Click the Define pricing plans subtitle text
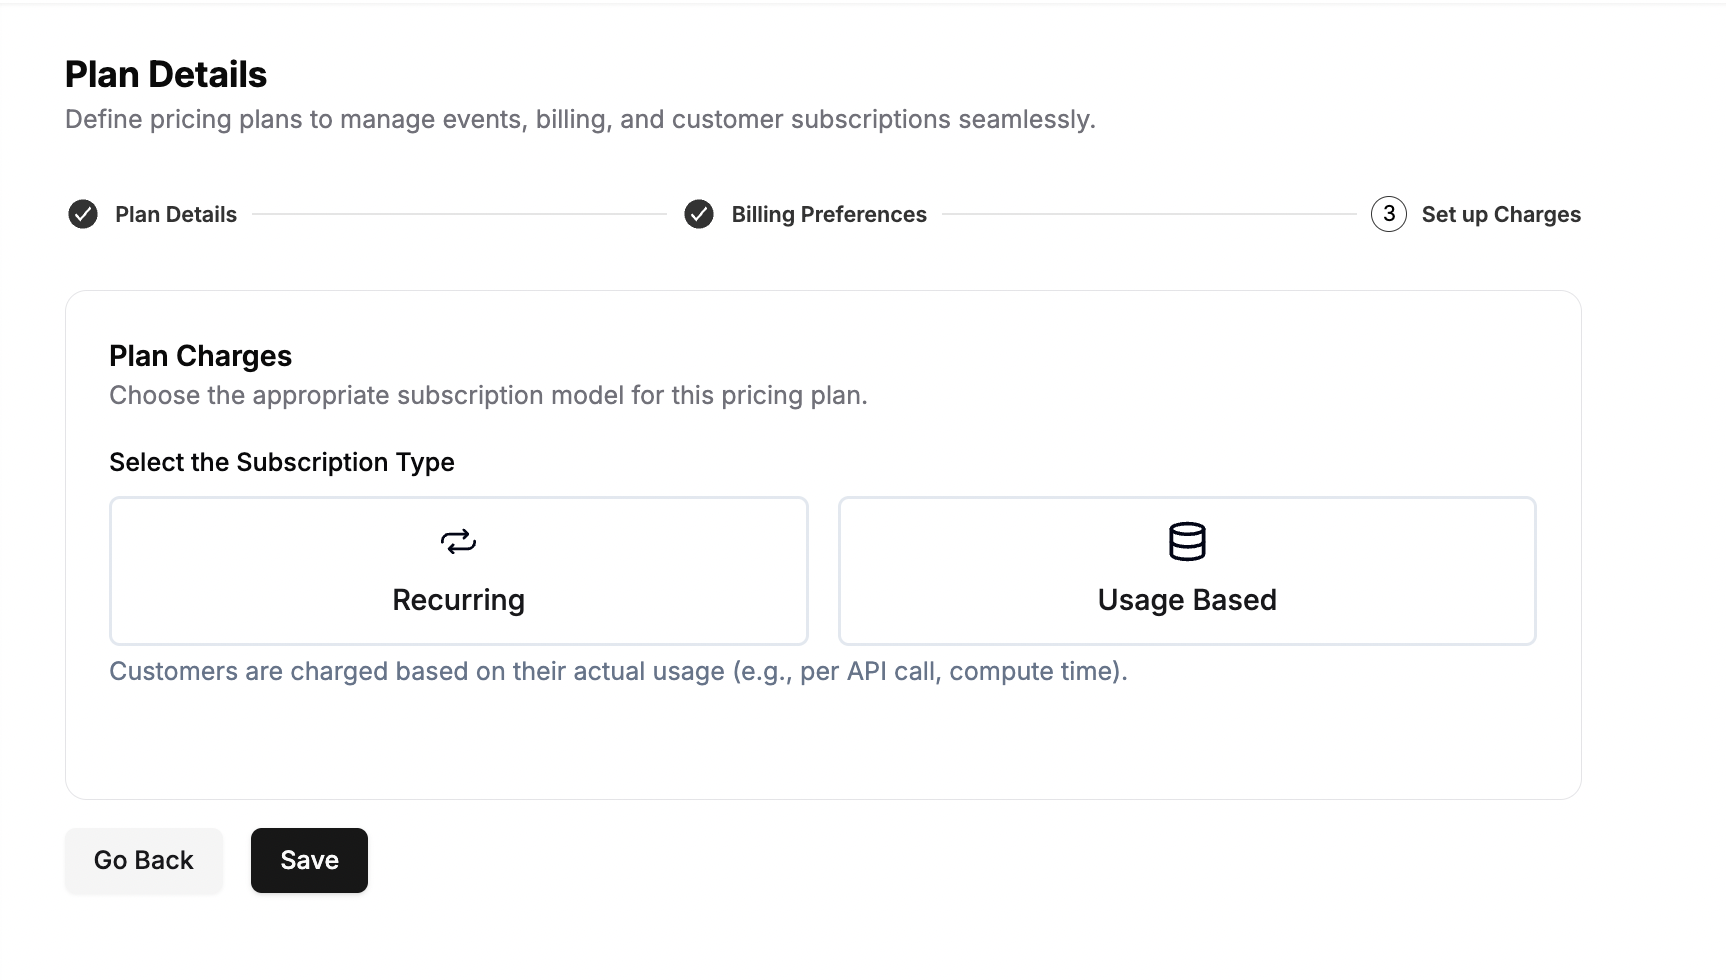The image size is (1726, 980). [x=580, y=120]
